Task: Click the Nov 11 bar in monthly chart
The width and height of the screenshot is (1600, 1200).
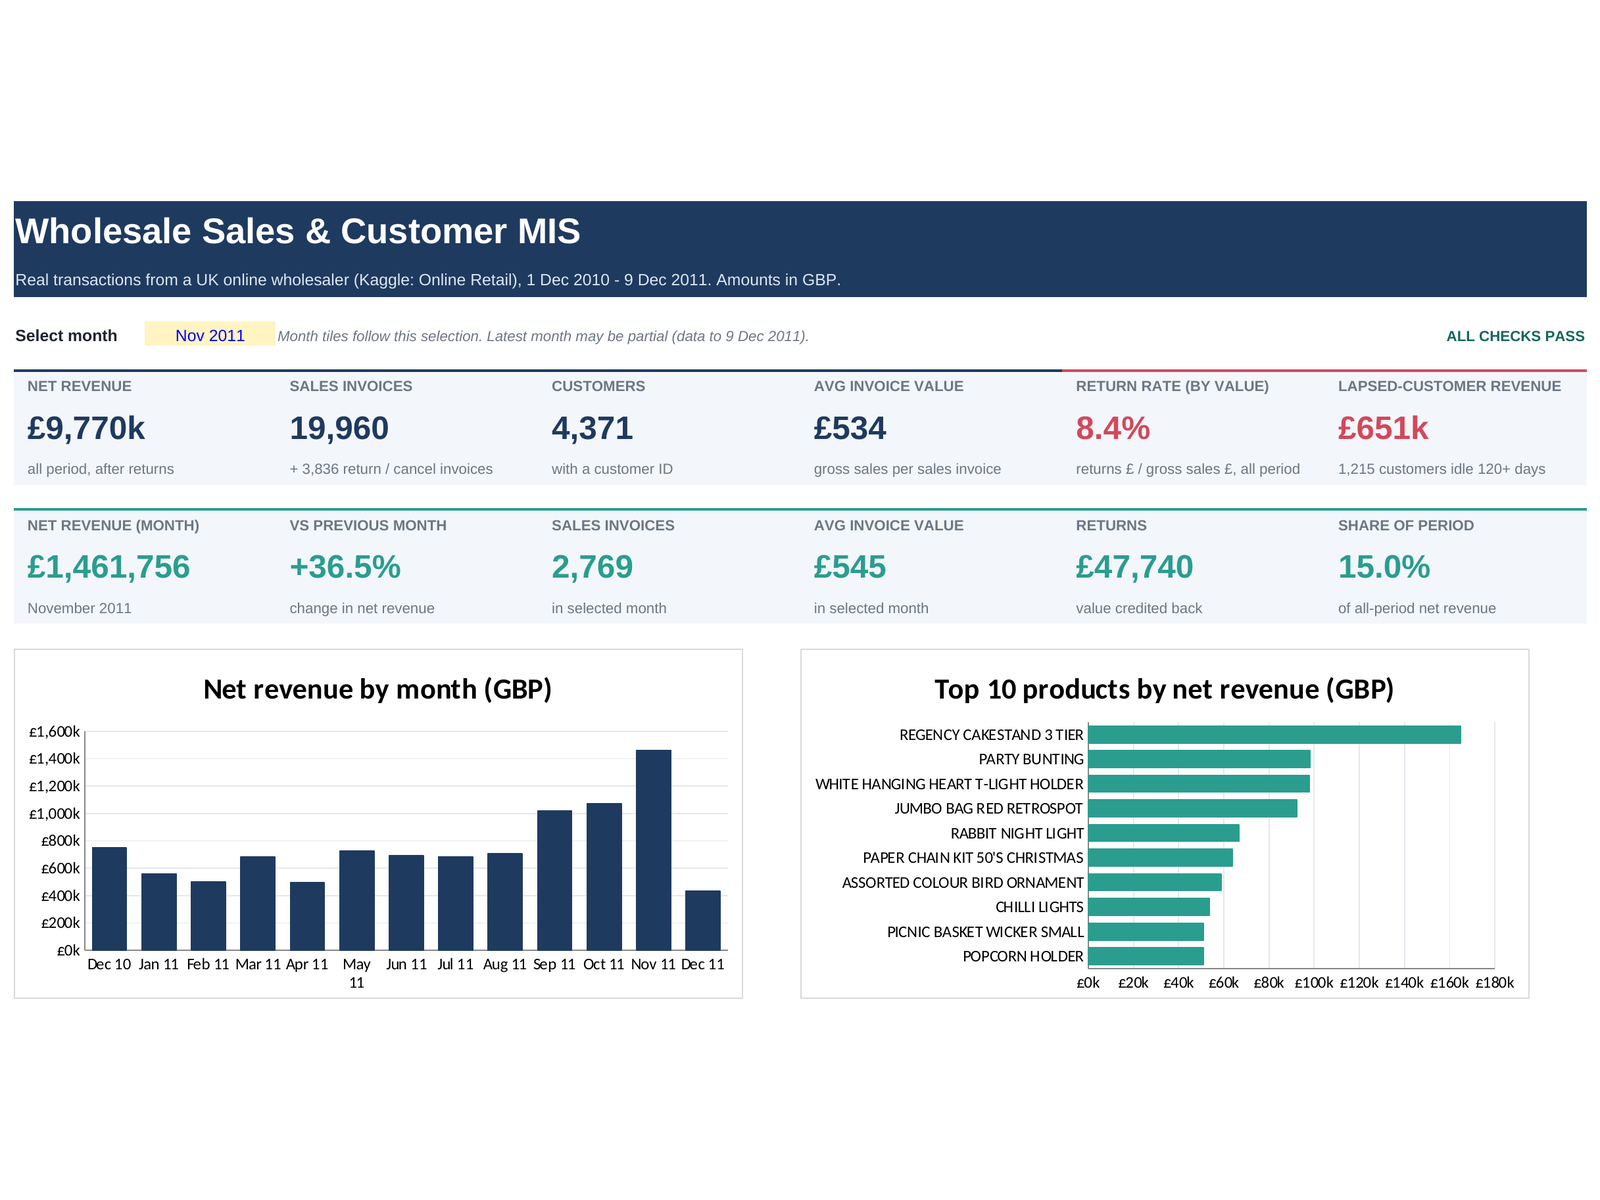Action: coord(653,850)
